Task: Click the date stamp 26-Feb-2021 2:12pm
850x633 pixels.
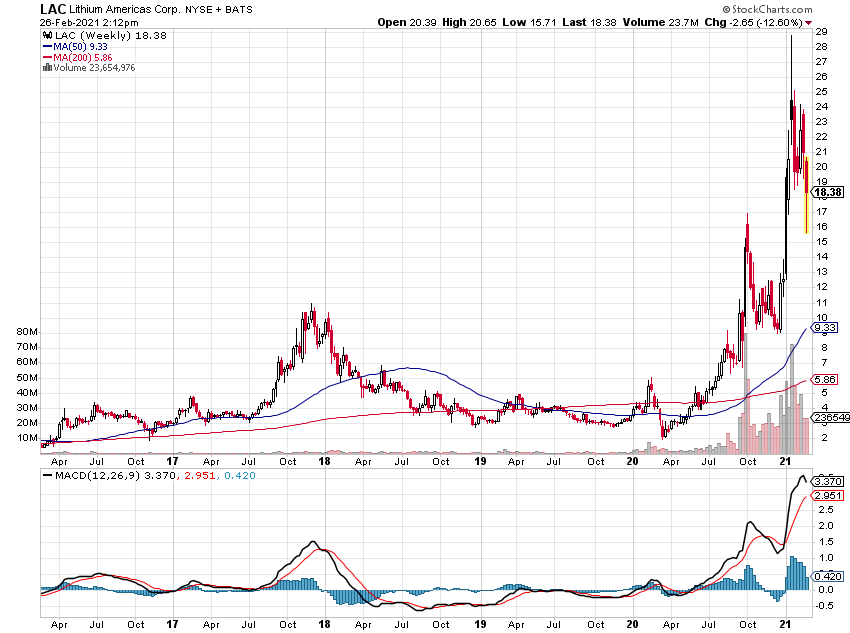Action: (89, 23)
